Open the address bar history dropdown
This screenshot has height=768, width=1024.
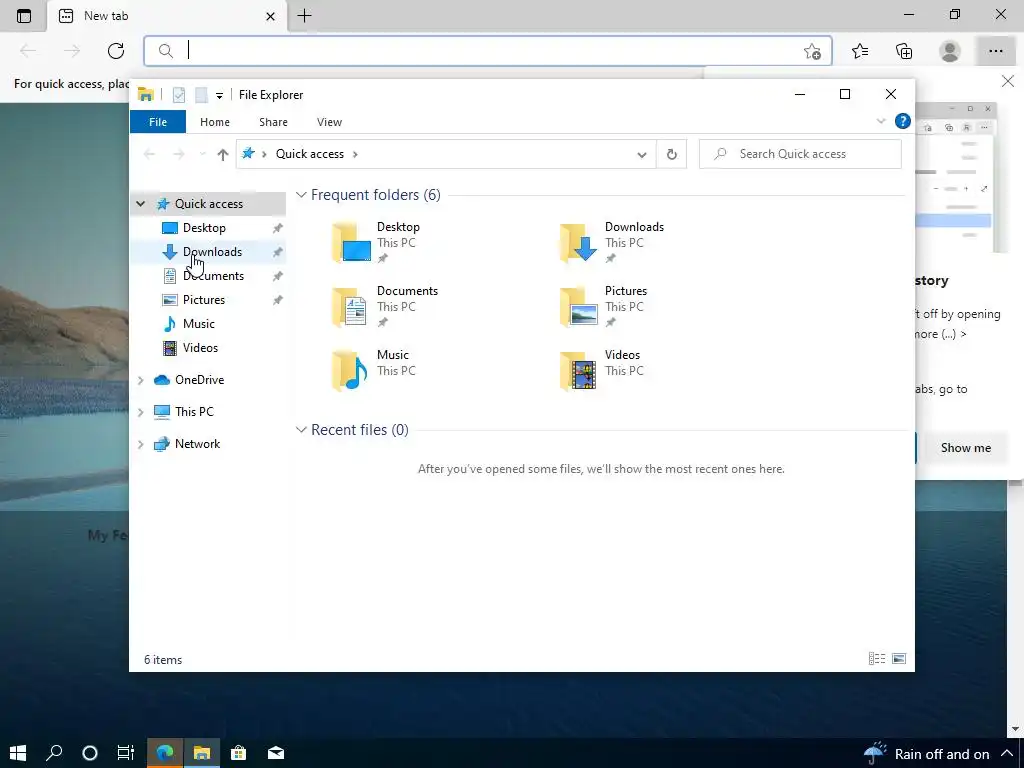(642, 155)
